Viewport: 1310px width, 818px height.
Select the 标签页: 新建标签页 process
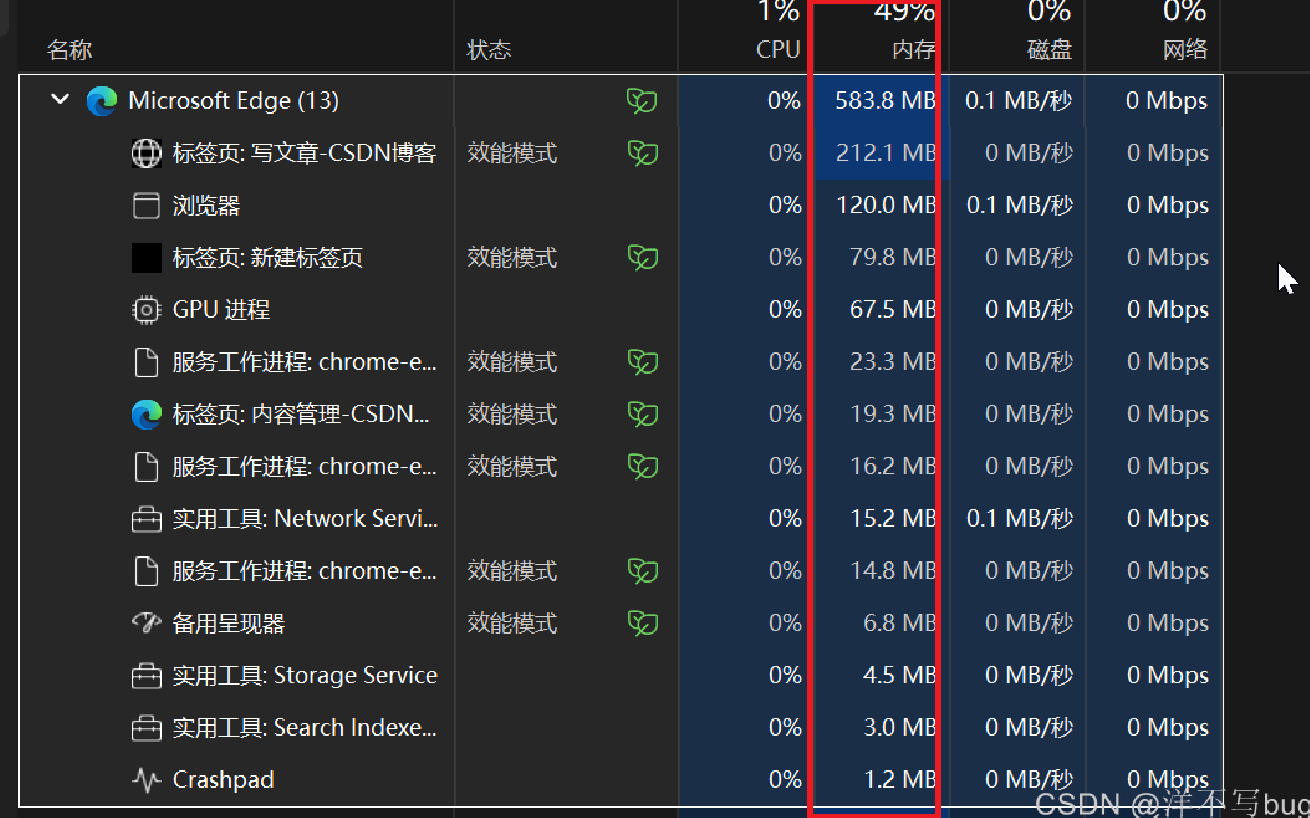click(267, 258)
